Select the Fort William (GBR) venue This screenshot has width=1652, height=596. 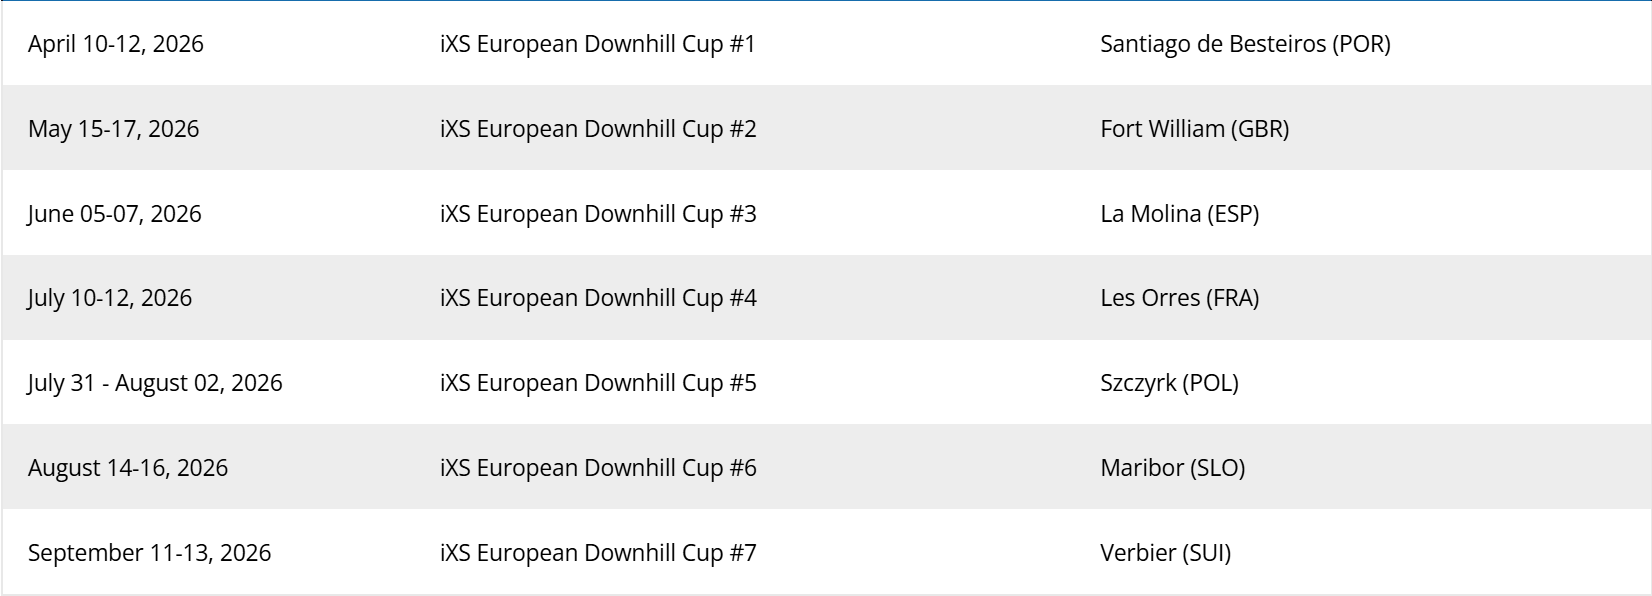pos(1194,129)
